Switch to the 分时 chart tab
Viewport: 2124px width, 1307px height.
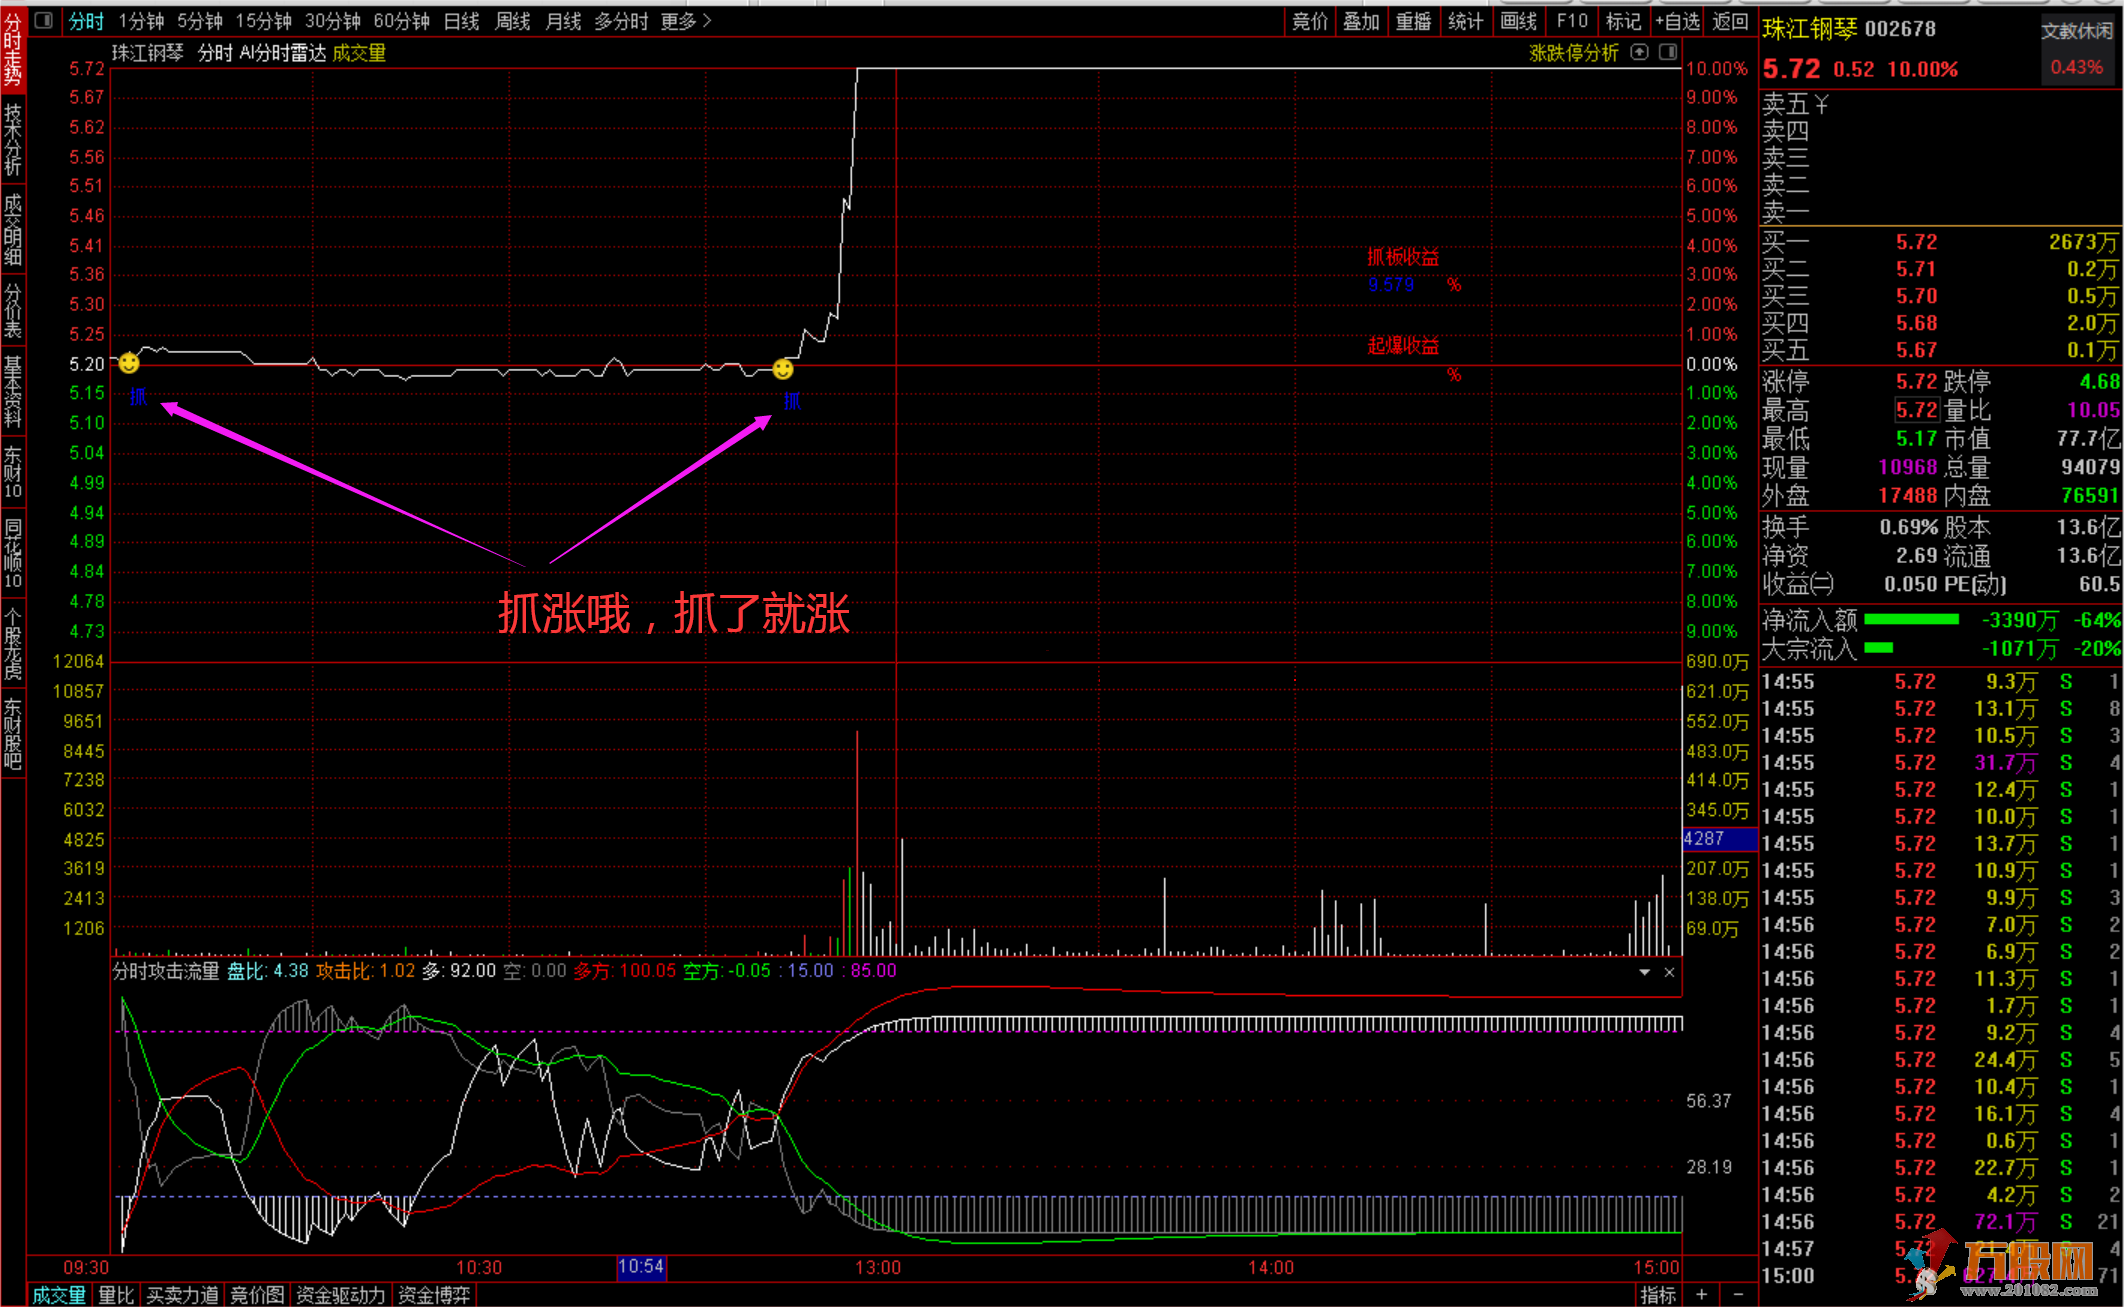pyautogui.click(x=86, y=21)
